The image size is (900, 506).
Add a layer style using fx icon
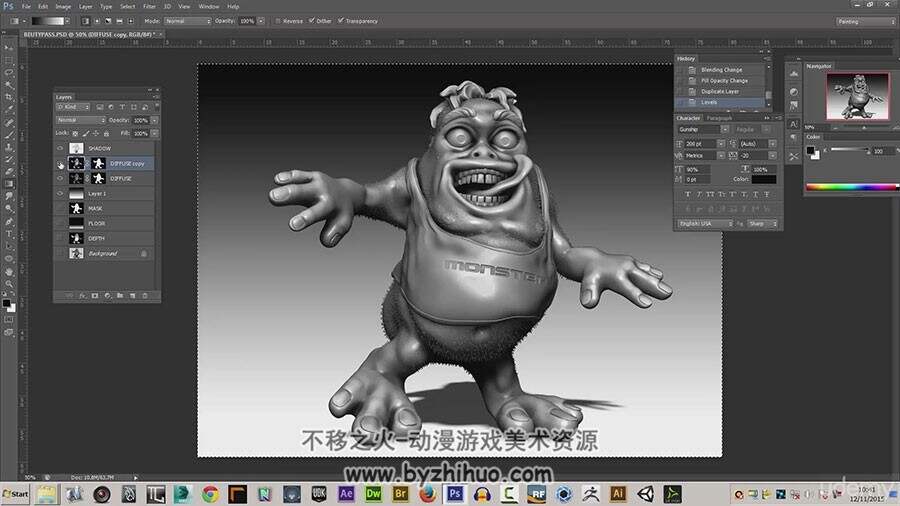click(82, 296)
